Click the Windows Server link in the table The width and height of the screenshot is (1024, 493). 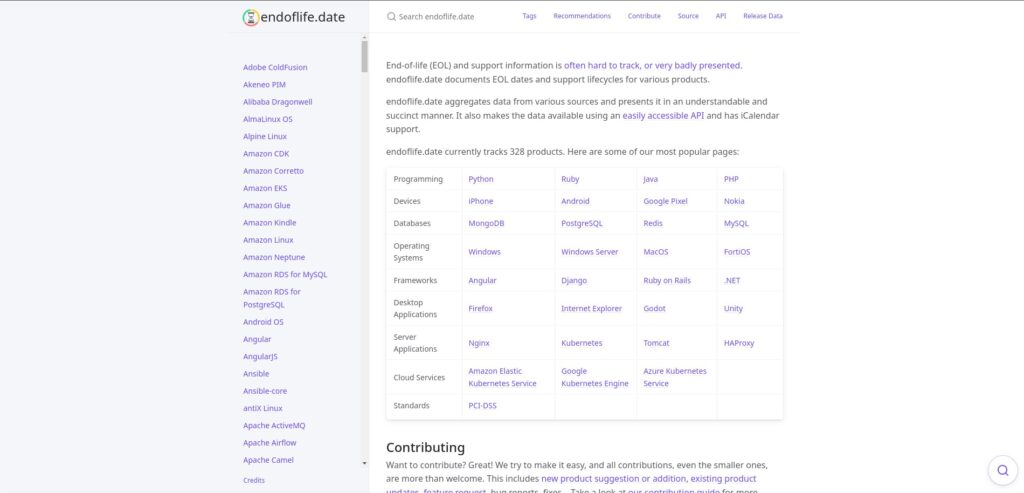click(x=590, y=252)
